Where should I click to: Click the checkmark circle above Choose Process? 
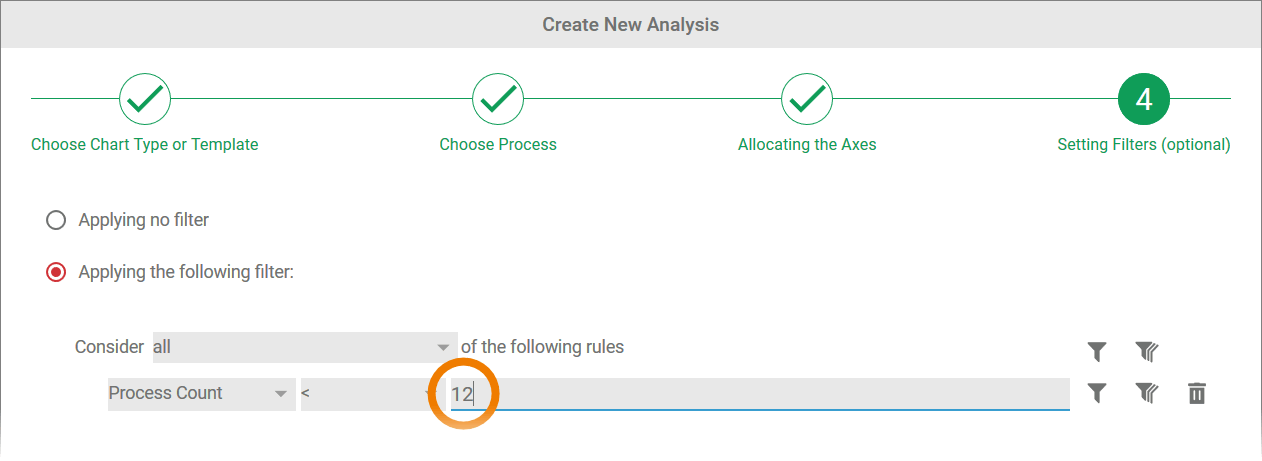click(498, 98)
